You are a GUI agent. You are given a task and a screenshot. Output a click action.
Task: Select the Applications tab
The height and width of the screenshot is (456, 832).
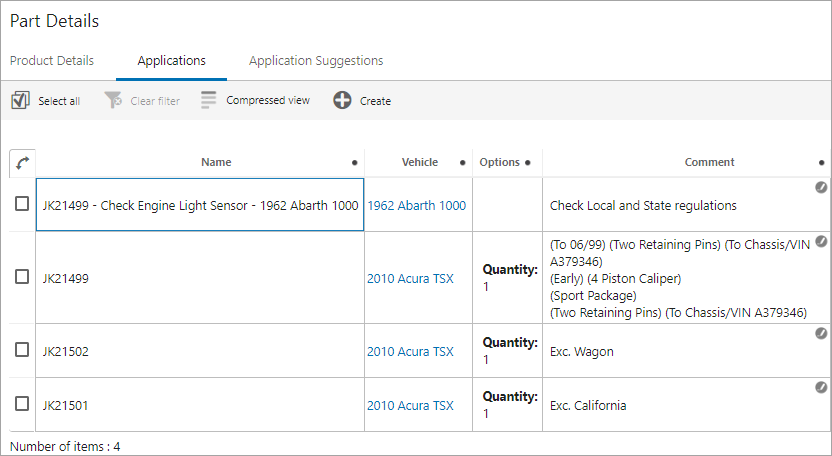click(171, 61)
